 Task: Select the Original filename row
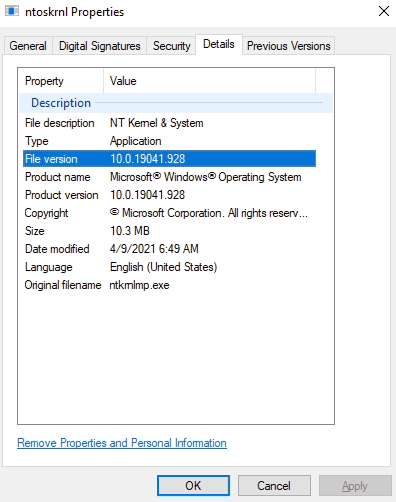(x=169, y=285)
